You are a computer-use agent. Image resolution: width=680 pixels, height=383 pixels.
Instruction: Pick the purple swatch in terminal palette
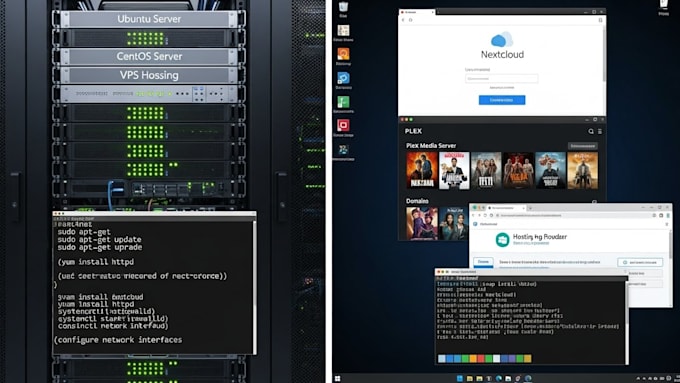click(512, 358)
